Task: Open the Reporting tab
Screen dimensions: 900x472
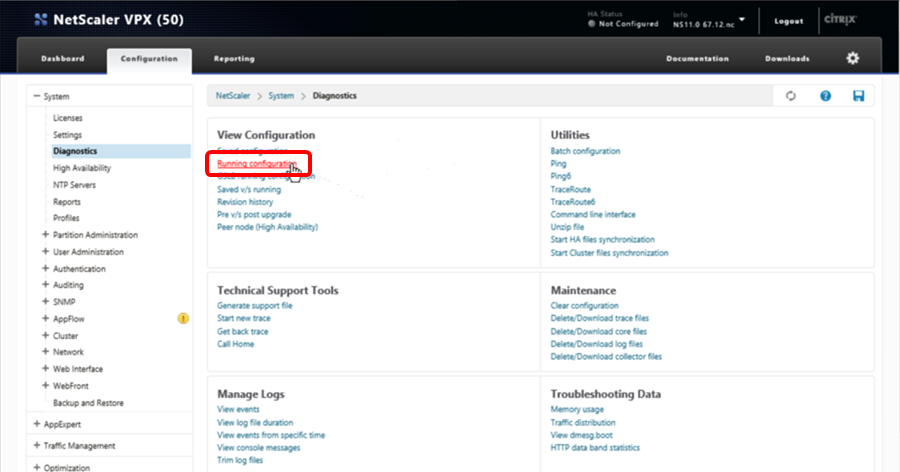Action: (x=234, y=59)
